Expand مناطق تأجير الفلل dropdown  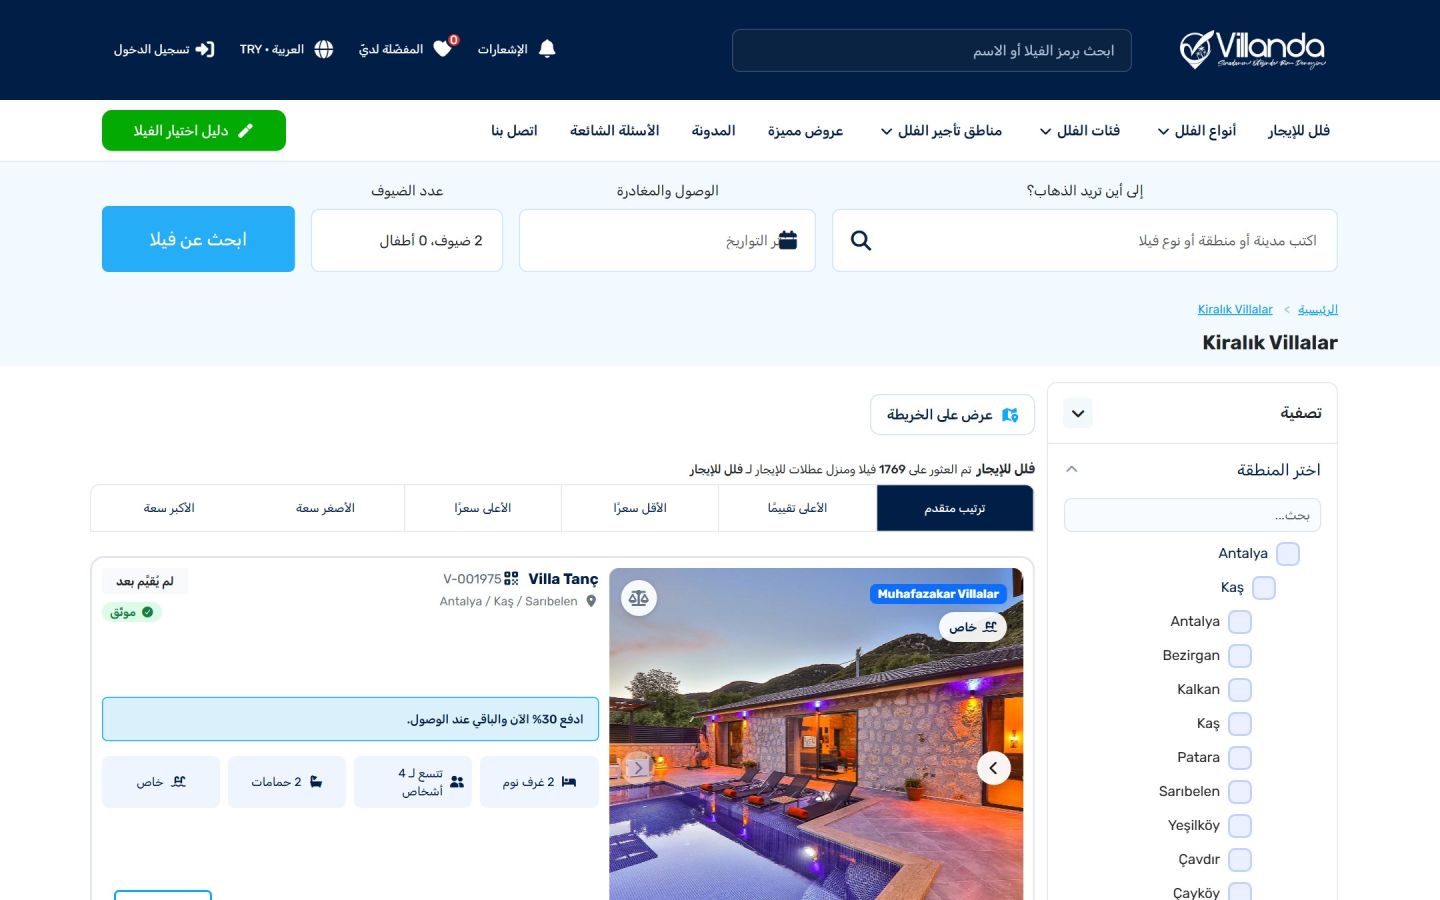(941, 131)
